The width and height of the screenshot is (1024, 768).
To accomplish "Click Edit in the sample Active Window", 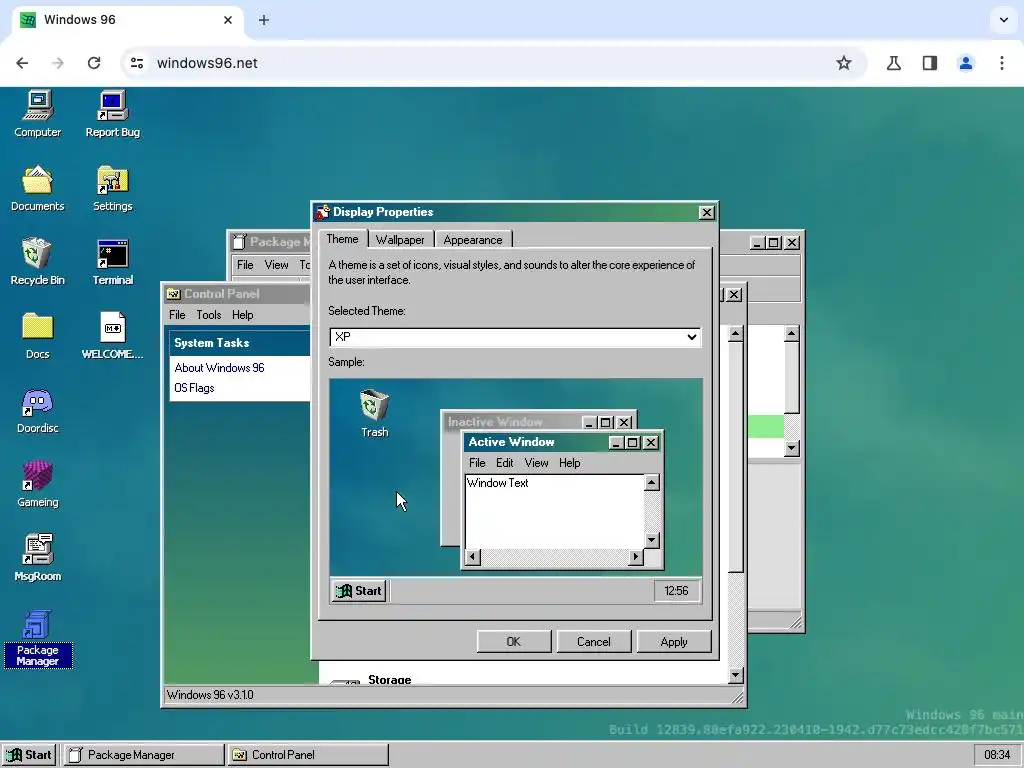I will (x=505, y=463).
